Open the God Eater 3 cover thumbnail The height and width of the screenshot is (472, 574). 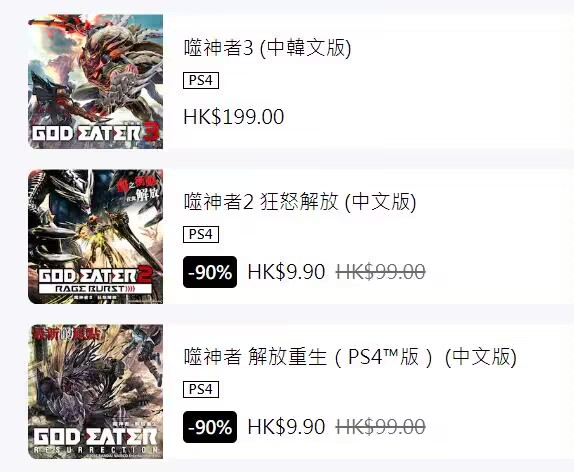coord(96,82)
